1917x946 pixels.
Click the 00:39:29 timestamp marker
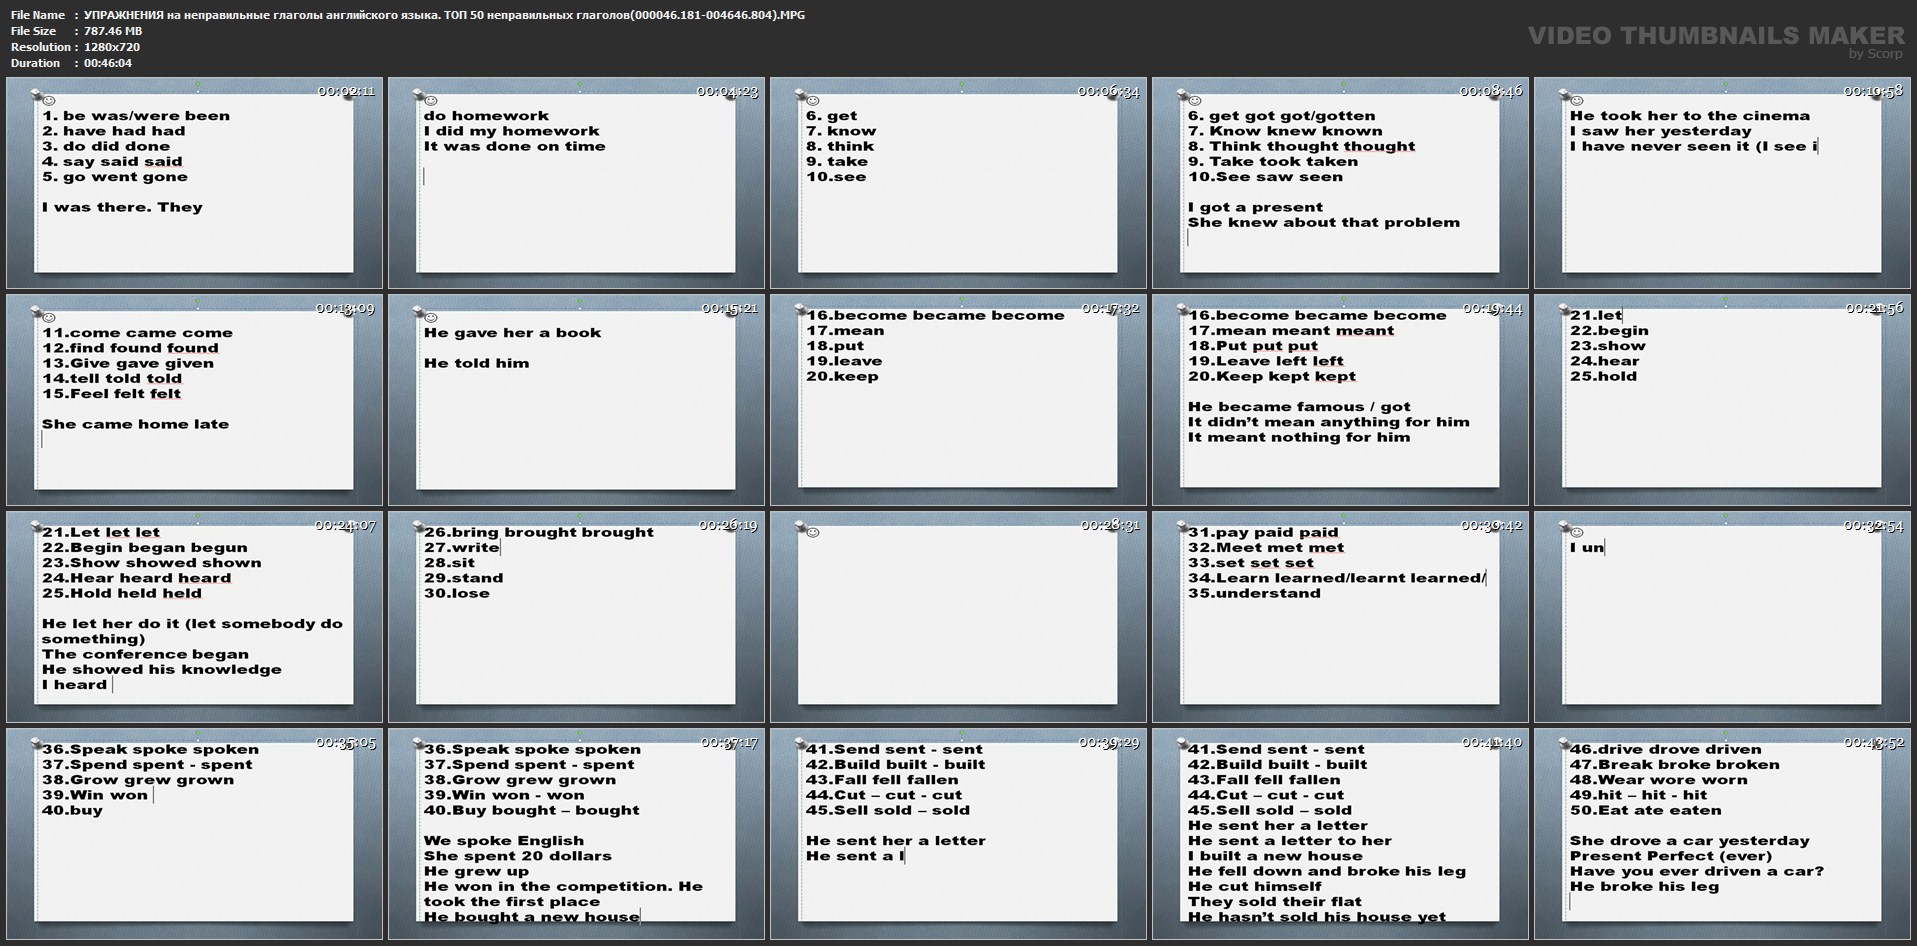[x=1108, y=742]
